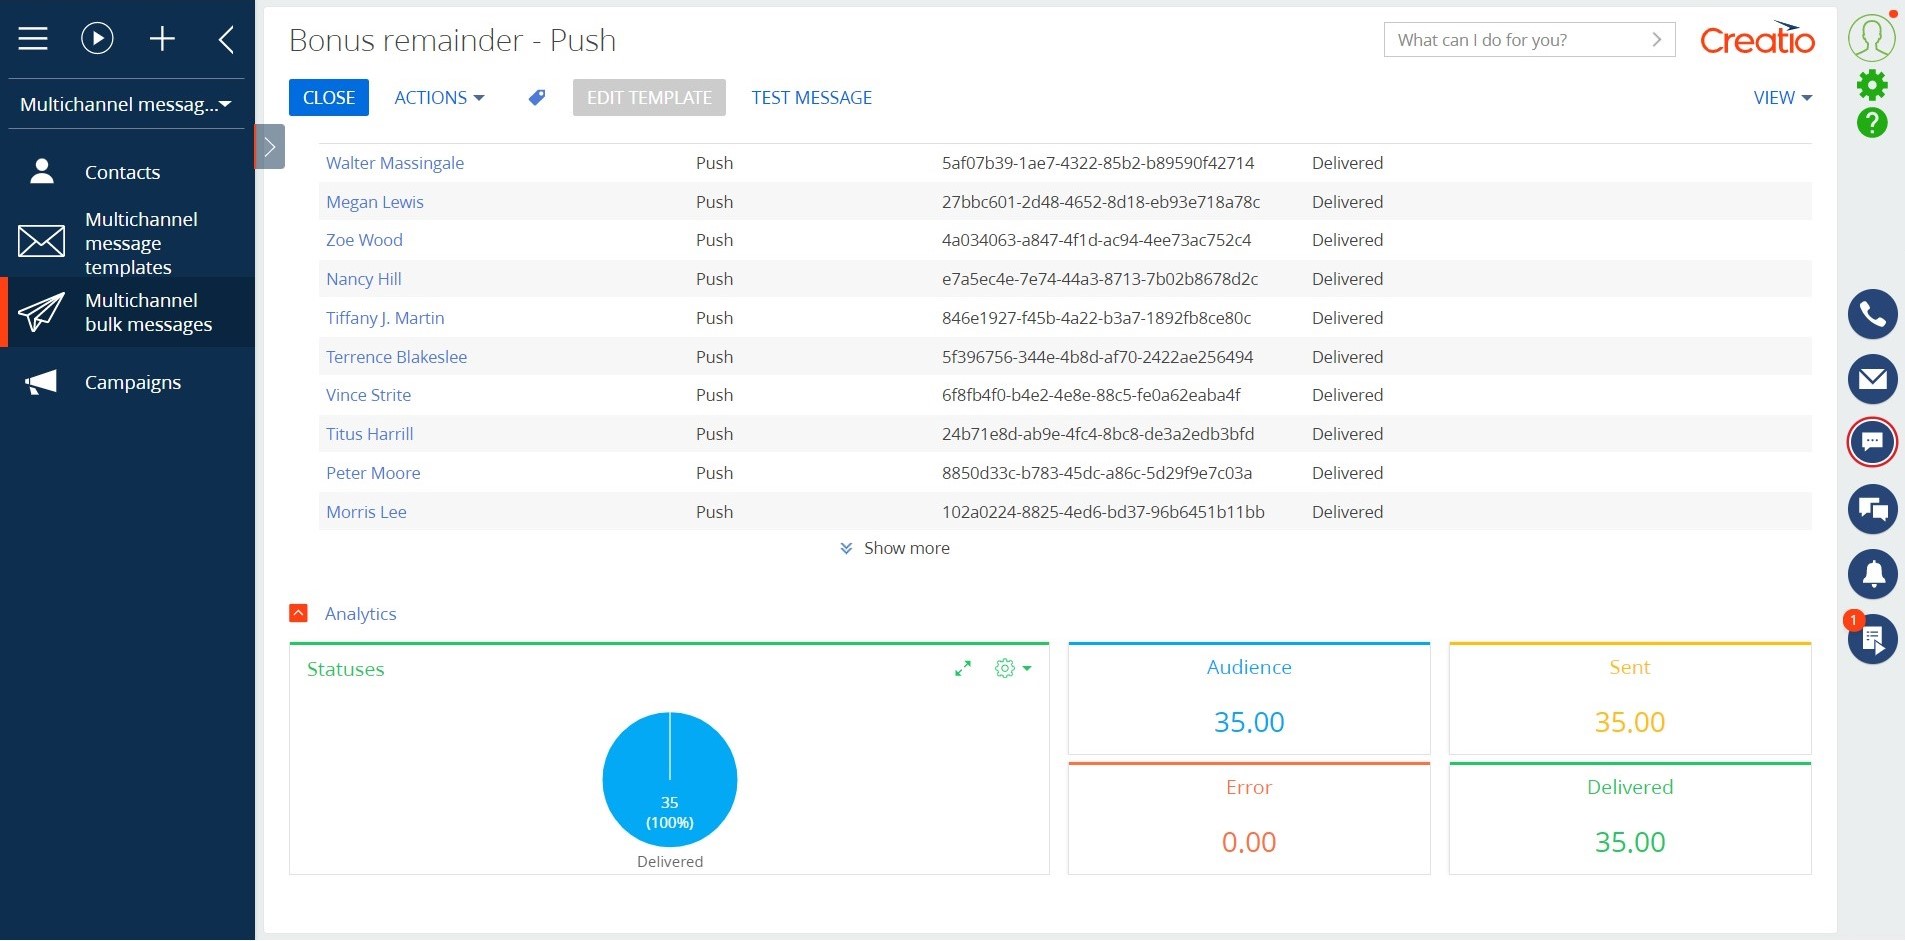Image resolution: width=1905 pixels, height=941 pixels.
Task: Open Walter Massingale's contact record
Action: pyautogui.click(x=394, y=162)
